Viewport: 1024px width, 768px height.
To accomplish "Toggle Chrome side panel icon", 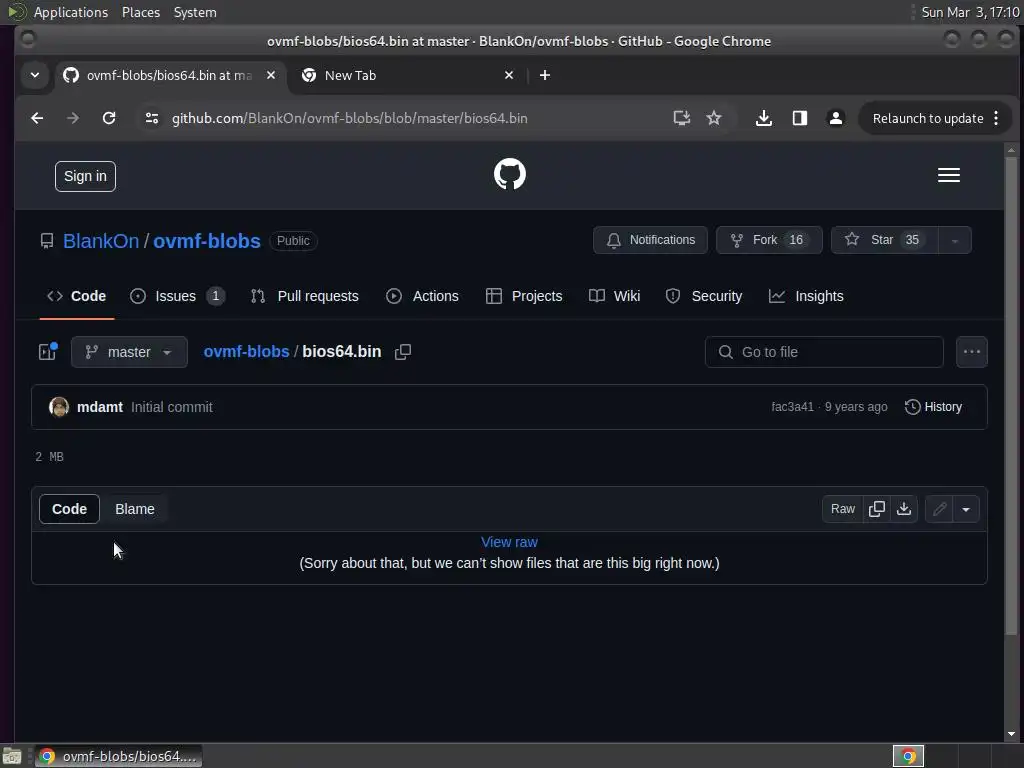I will [x=799, y=118].
